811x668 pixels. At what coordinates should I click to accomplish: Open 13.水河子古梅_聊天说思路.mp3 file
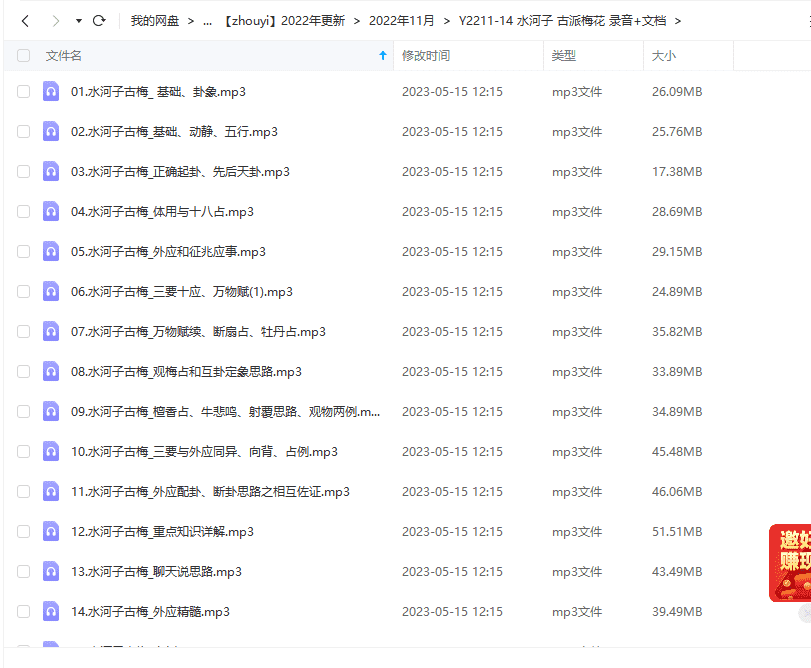[156, 572]
